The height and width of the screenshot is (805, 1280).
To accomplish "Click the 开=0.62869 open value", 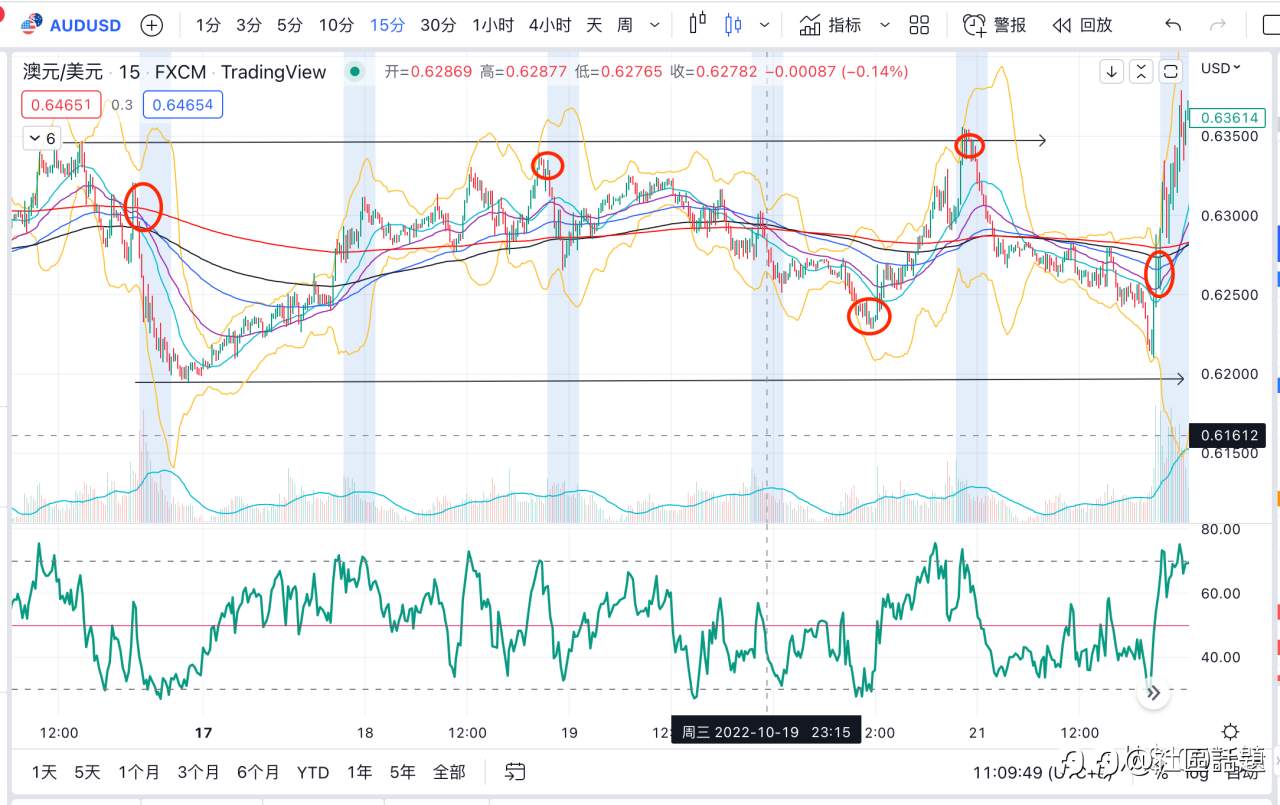I will tap(430, 72).
